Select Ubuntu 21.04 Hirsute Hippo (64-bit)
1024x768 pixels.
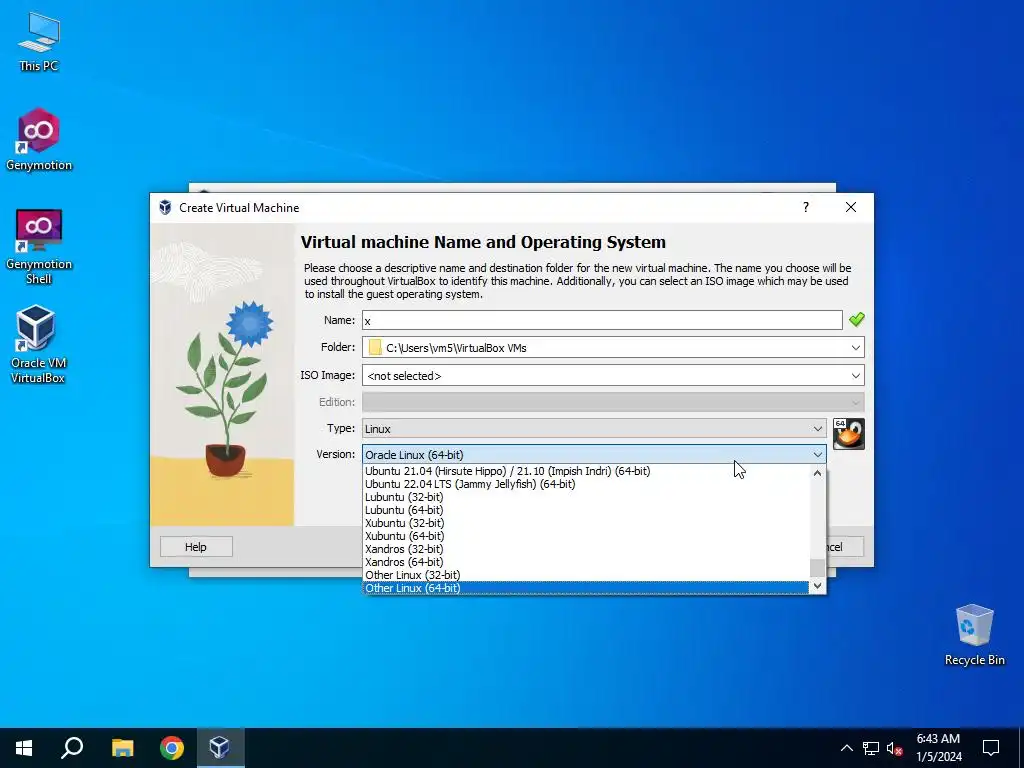click(586, 471)
